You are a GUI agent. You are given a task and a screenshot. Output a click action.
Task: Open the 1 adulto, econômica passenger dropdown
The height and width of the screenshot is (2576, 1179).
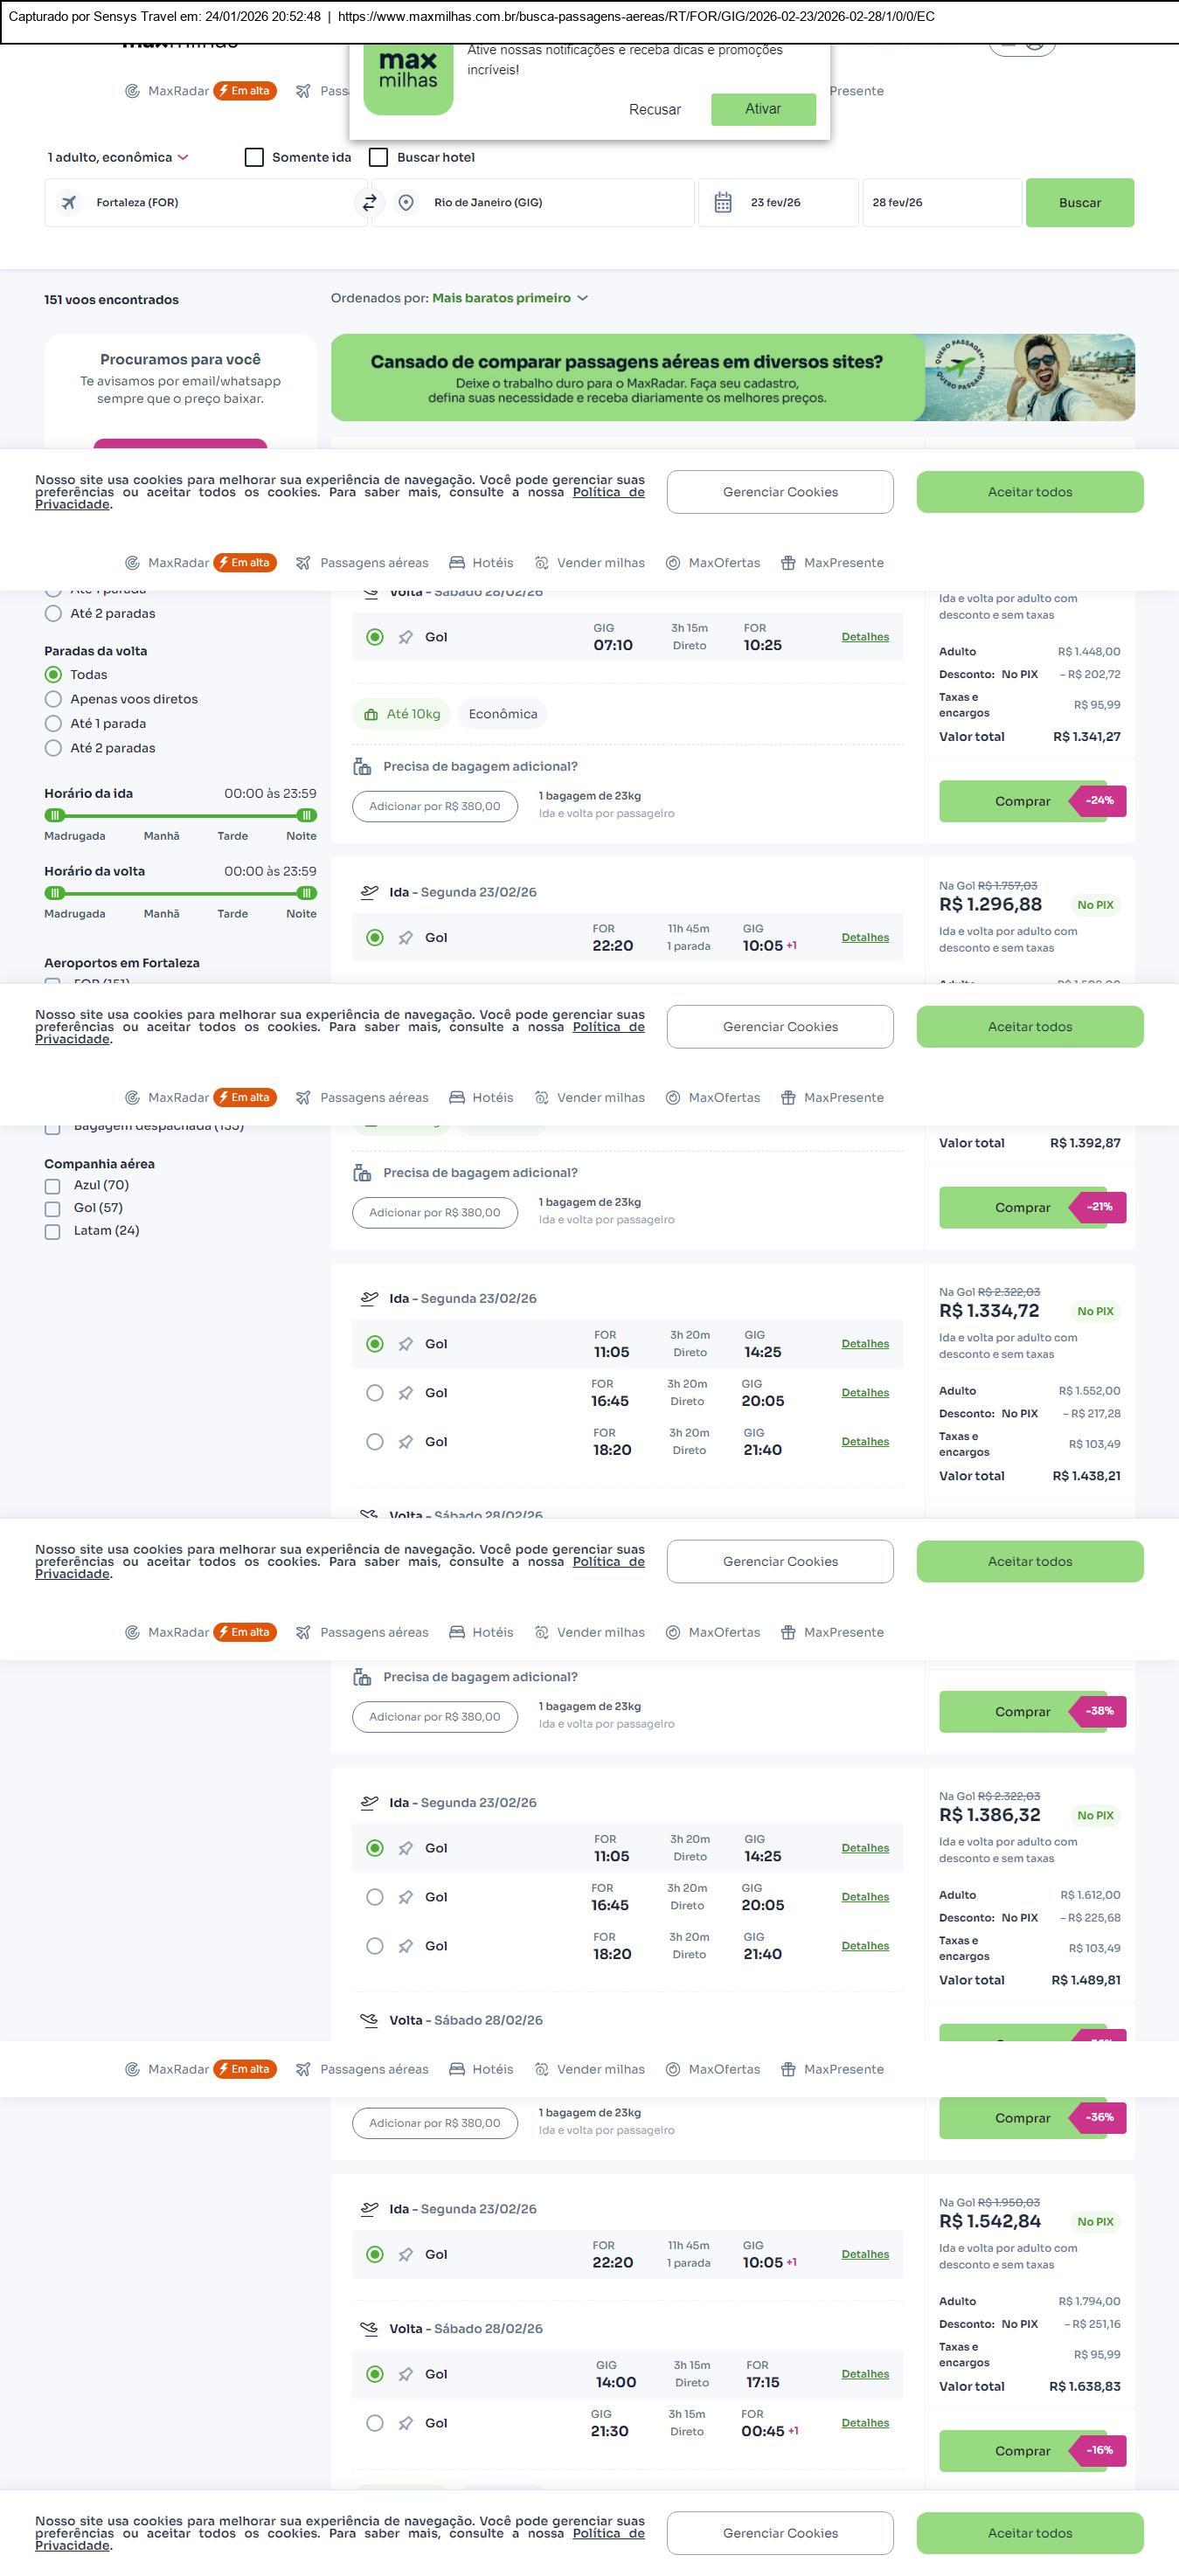[x=118, y=158]
